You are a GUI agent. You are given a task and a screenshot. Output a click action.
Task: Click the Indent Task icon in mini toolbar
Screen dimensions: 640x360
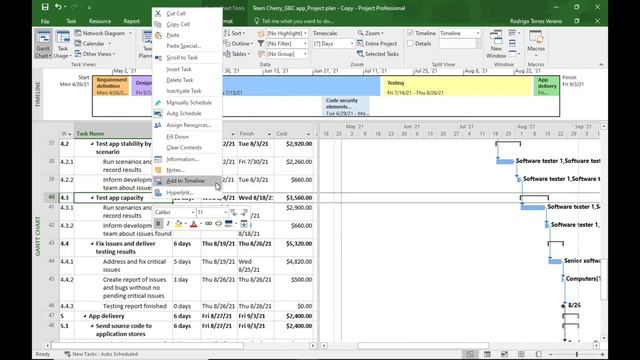pos(244,212)
